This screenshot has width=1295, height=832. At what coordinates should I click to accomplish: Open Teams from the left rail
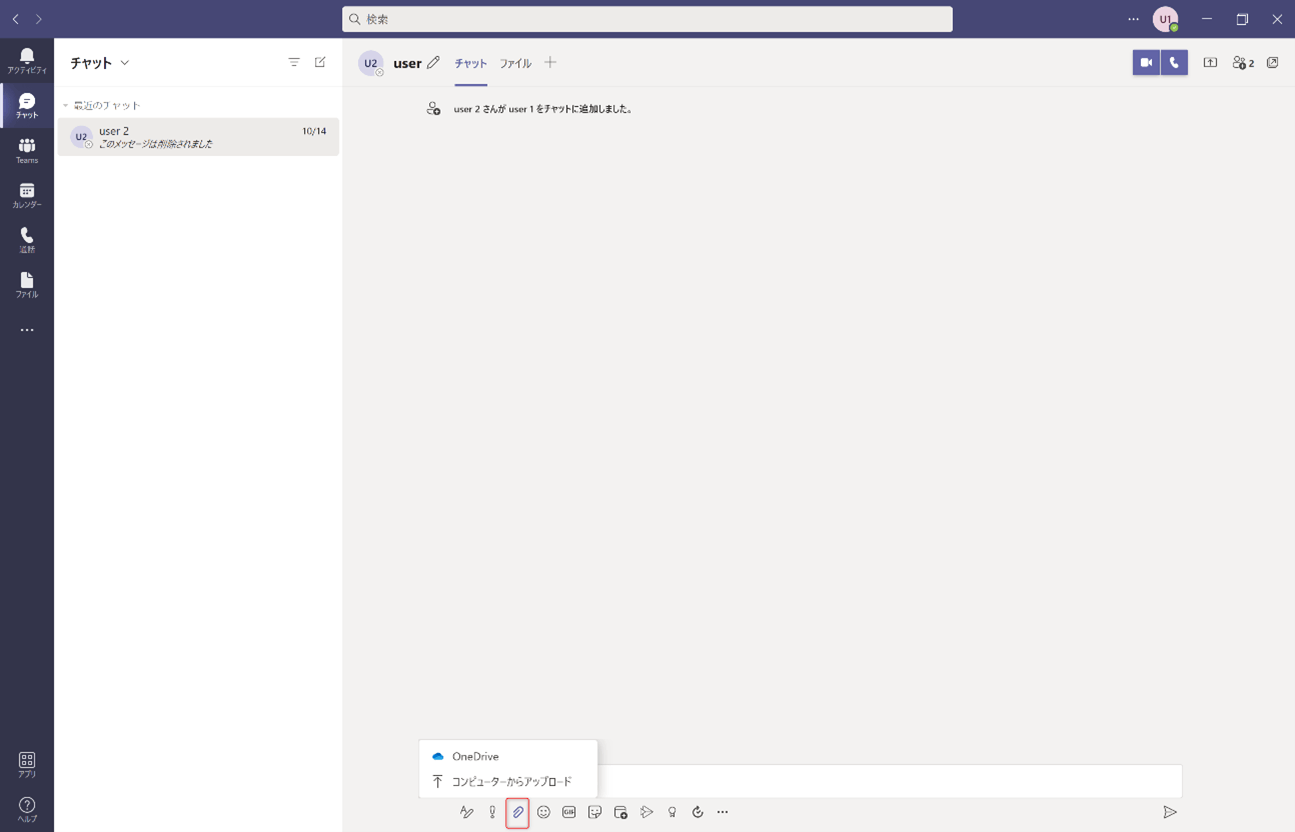(27, 151)
